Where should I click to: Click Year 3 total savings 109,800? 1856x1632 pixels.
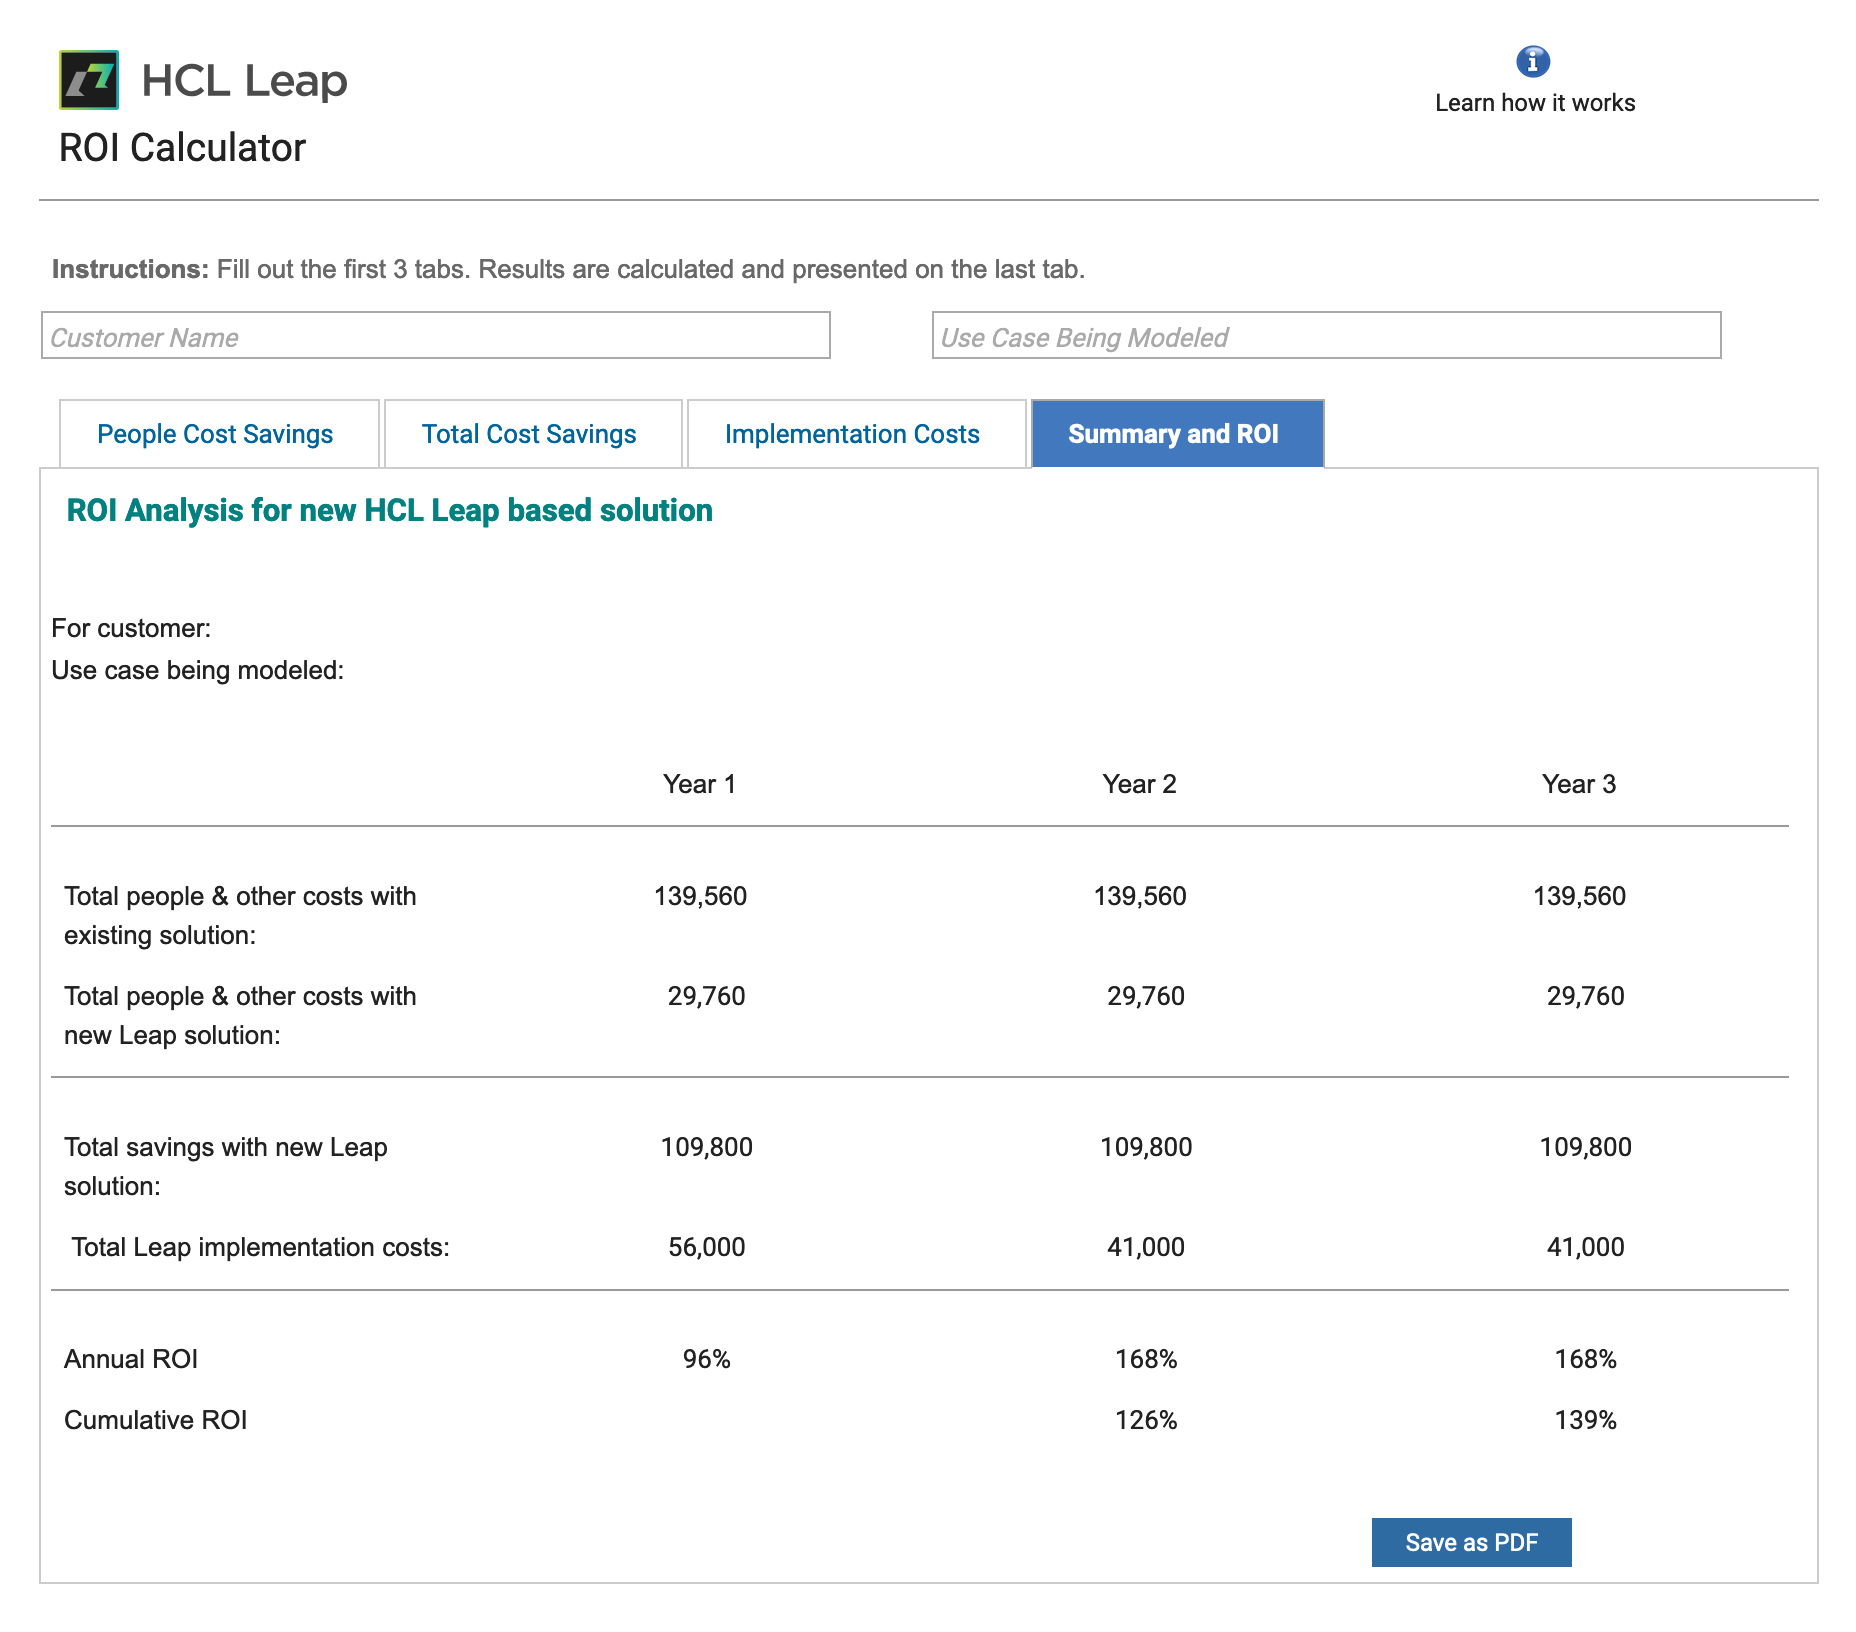(1585, 1147)
